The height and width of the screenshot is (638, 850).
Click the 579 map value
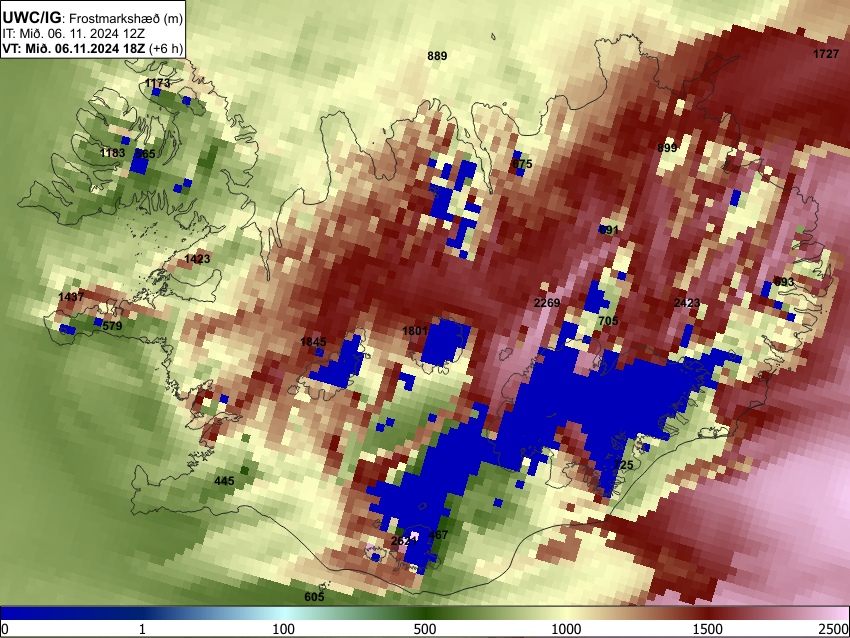[112, 326]
